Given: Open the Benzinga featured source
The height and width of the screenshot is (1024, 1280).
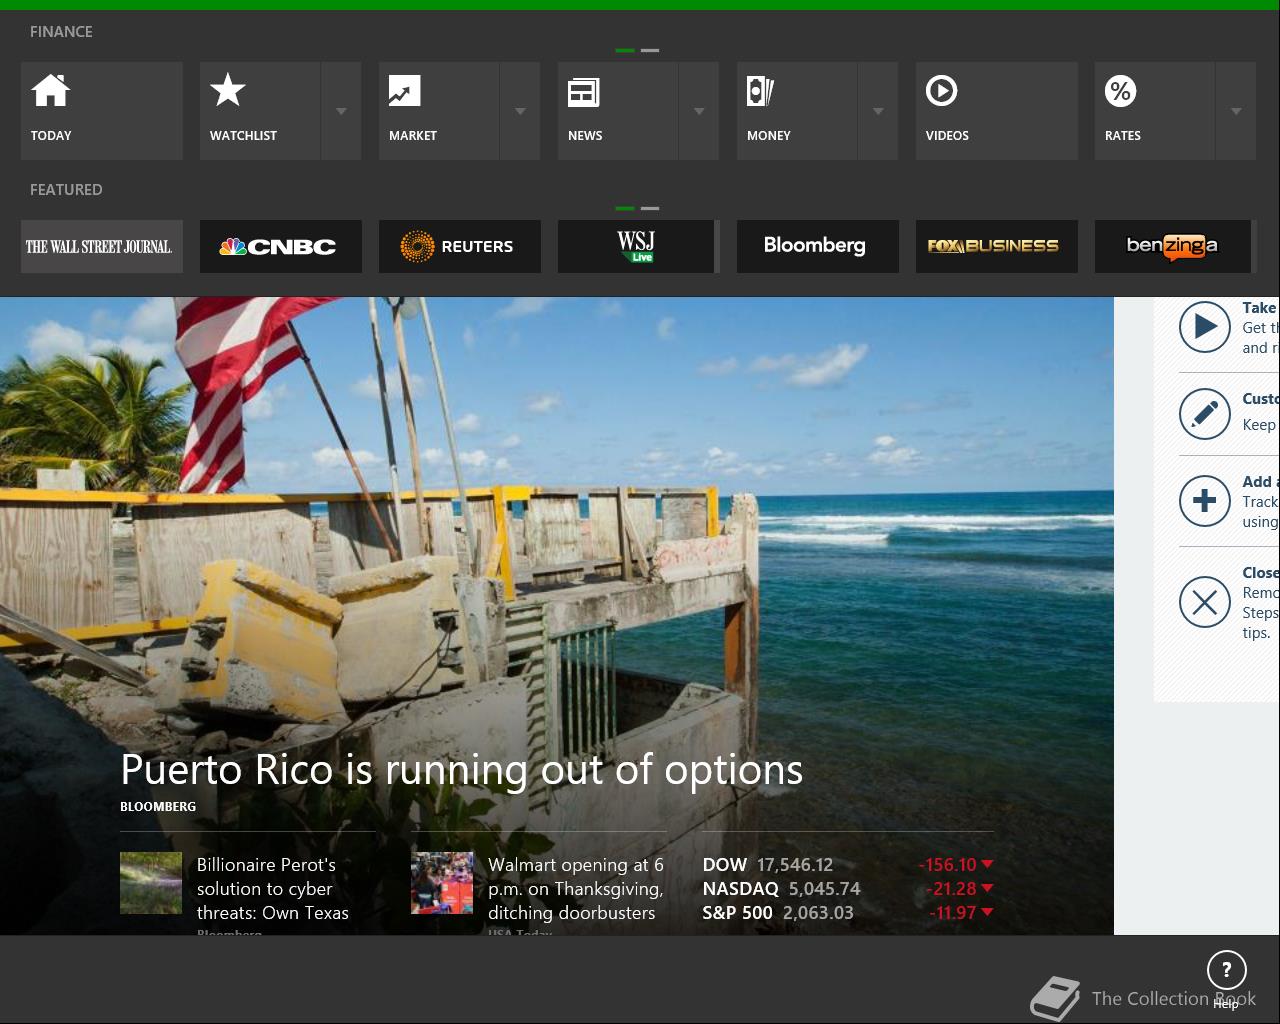Looking at the screenshot, I should [1174, 246].
